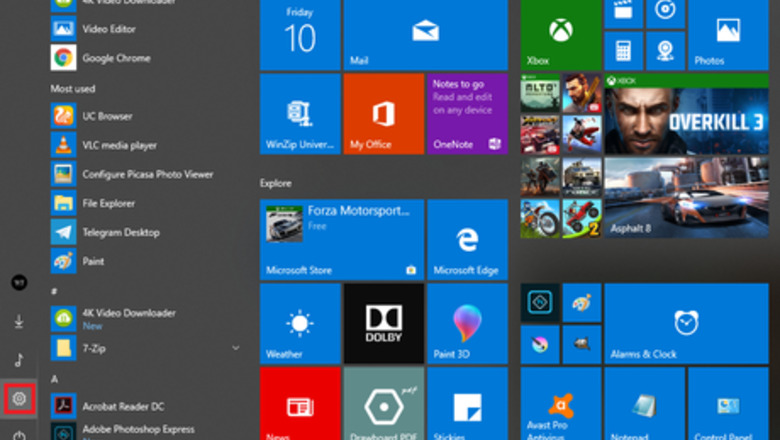The image size is (780, 440).
Task: Open the small Paint palette tile
Action: 582,303
